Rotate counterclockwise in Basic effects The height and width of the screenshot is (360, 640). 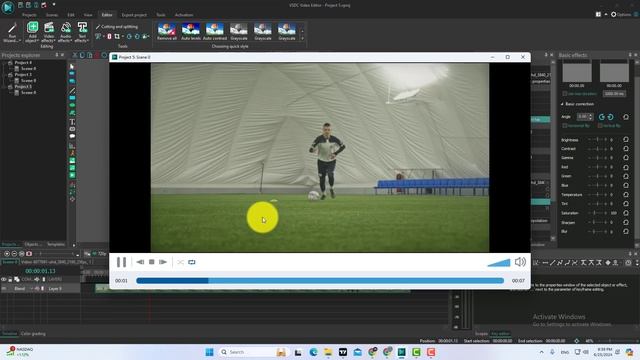pos(602,117)
